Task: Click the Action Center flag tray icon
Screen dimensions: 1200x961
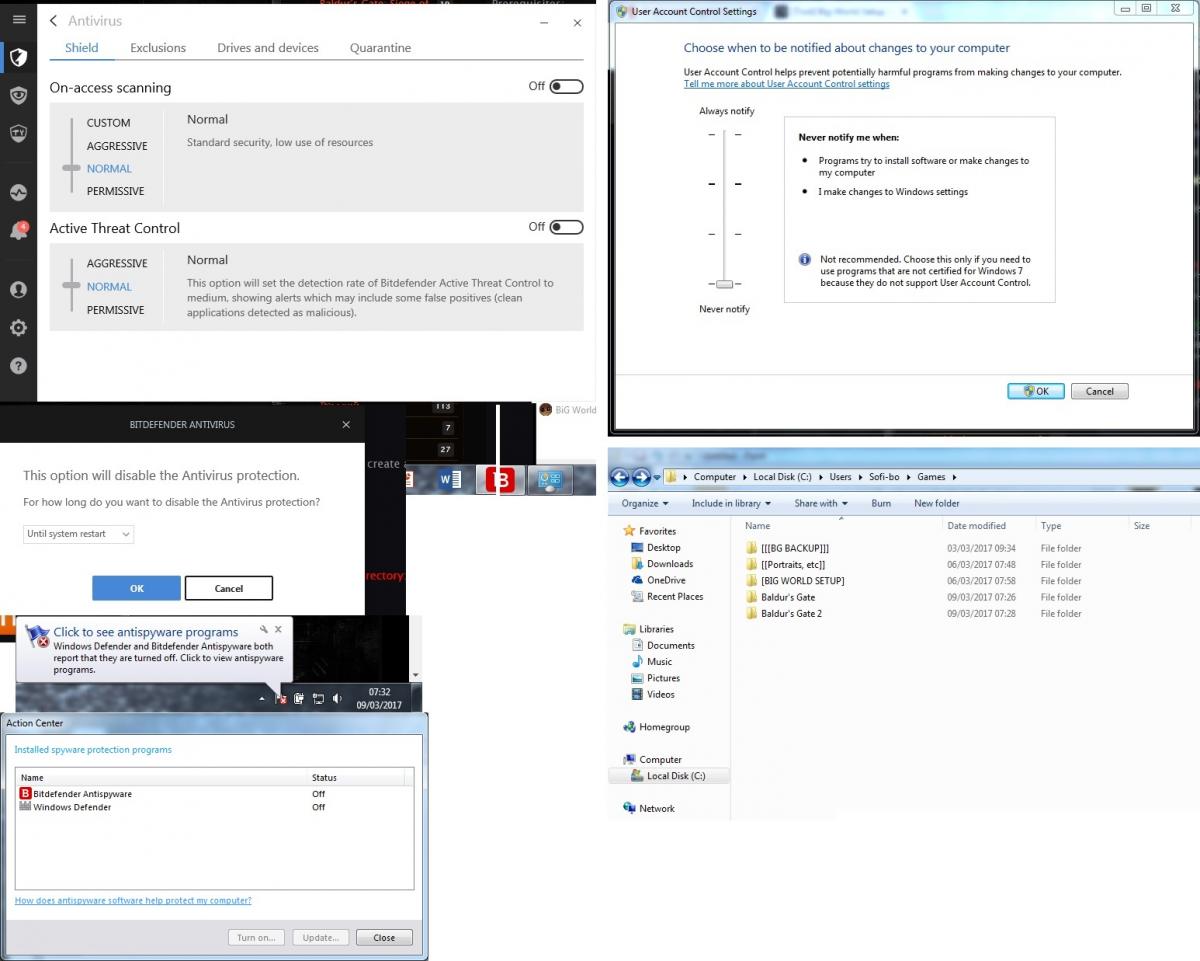Action: click(x=281, y=698)
